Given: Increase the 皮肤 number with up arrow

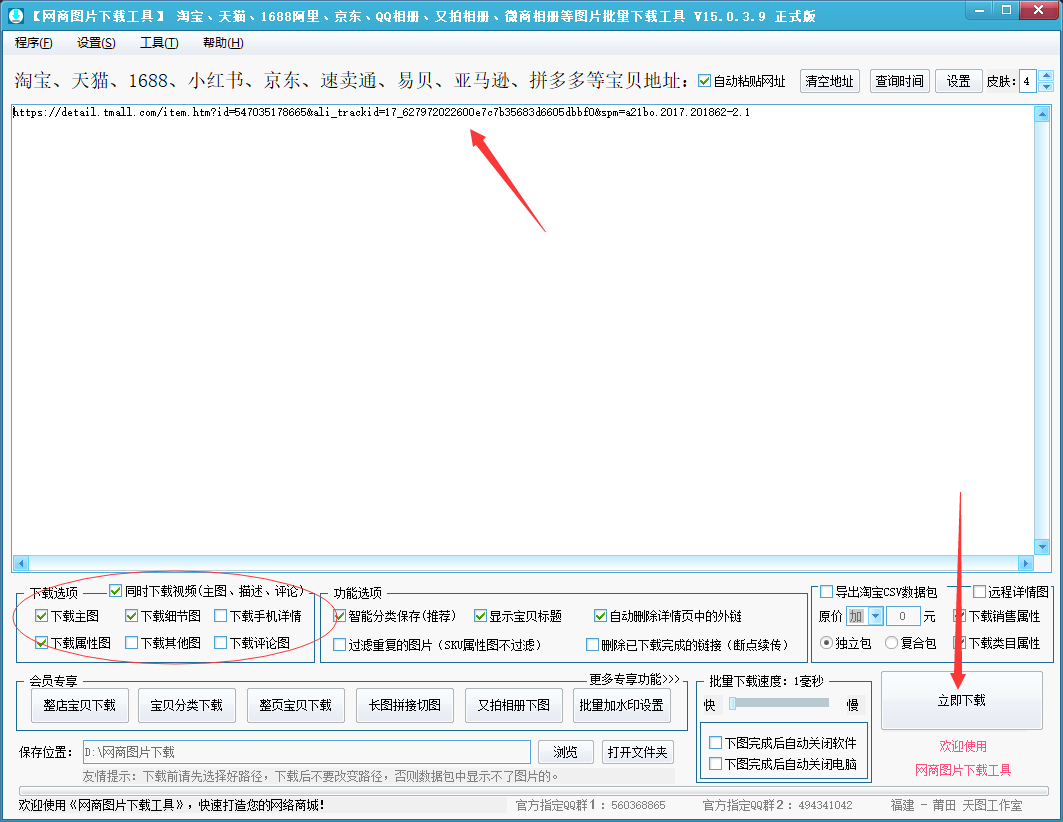Looking at the screenshot, I should pos(1046,75).
